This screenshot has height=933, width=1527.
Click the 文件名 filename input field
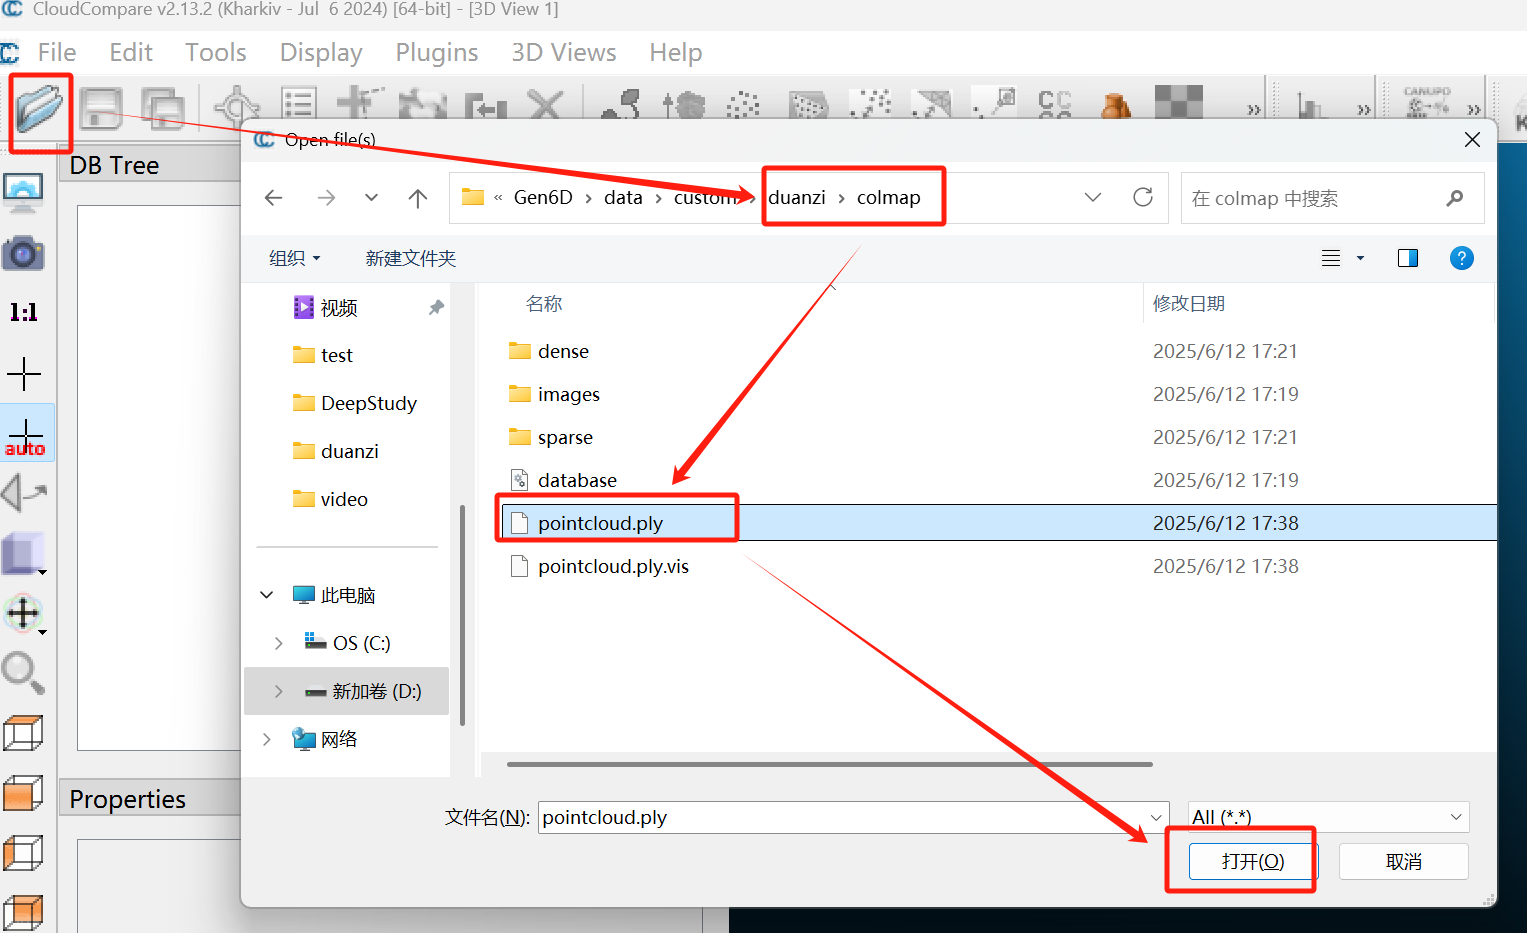(853, 817)
